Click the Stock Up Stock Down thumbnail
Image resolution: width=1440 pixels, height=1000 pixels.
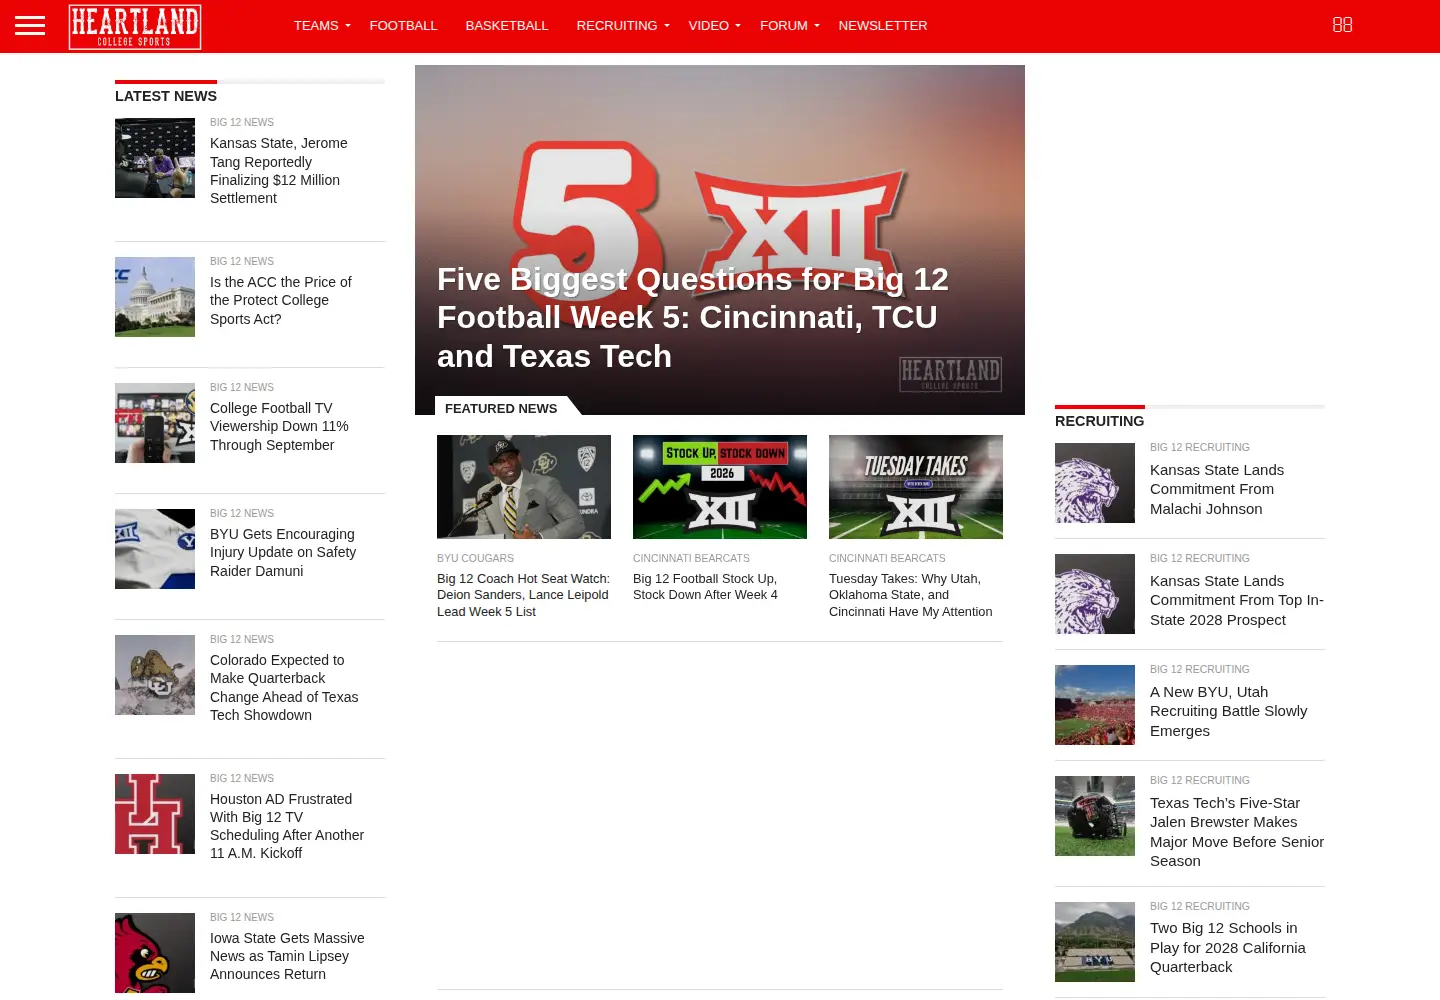pyautogui.click(x=720, y=487)
